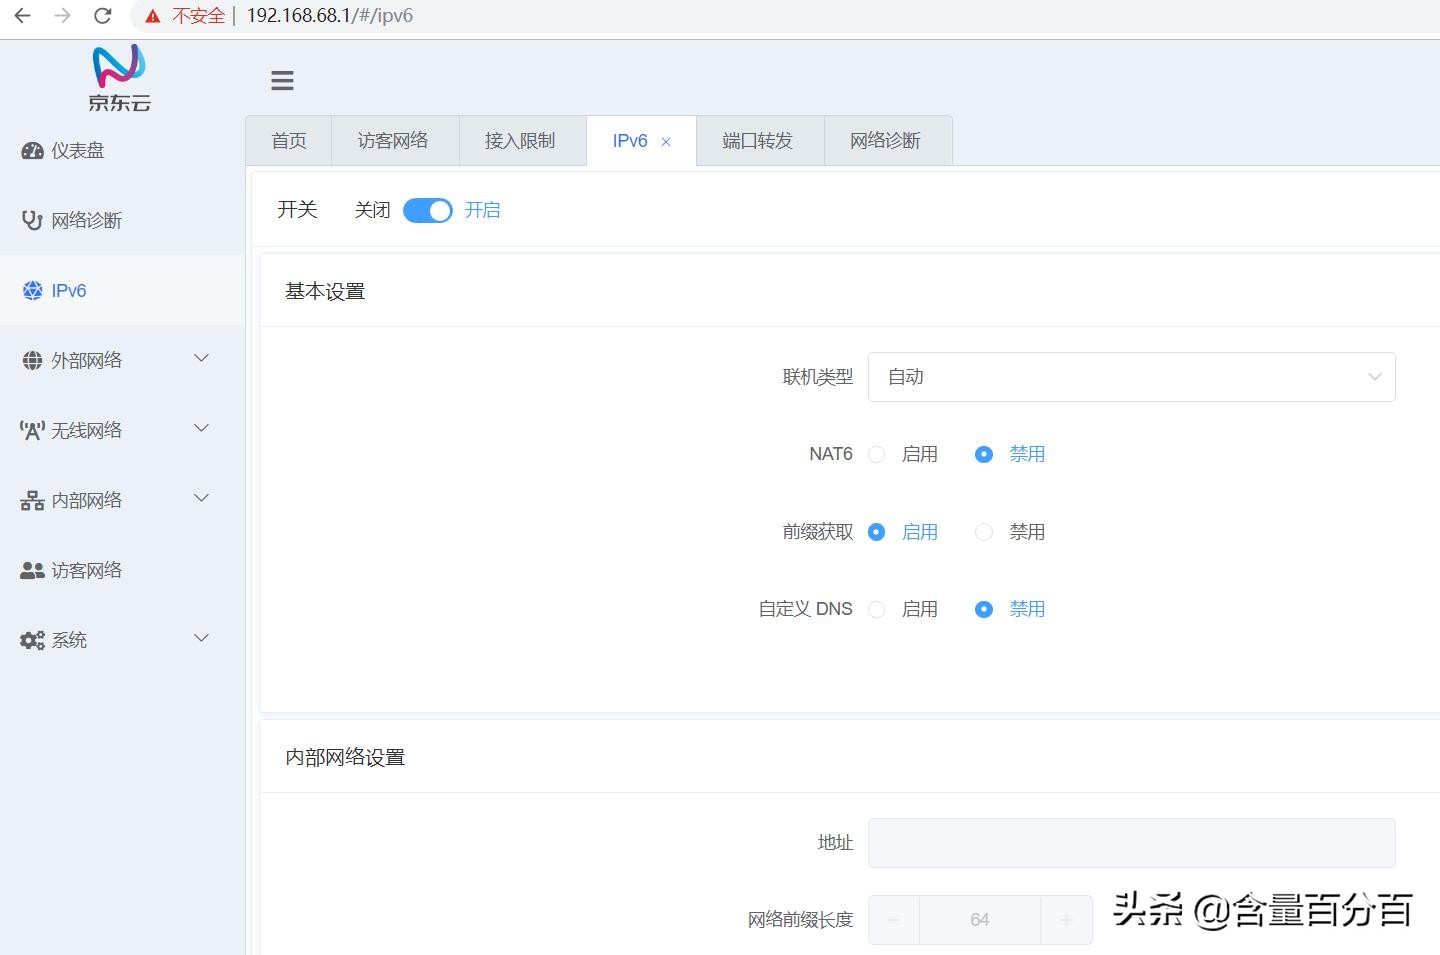Image resolution: width=1440 pixels, height=955 pixels.
Task: Click the 地址 input field
Action: (1131, 843)
